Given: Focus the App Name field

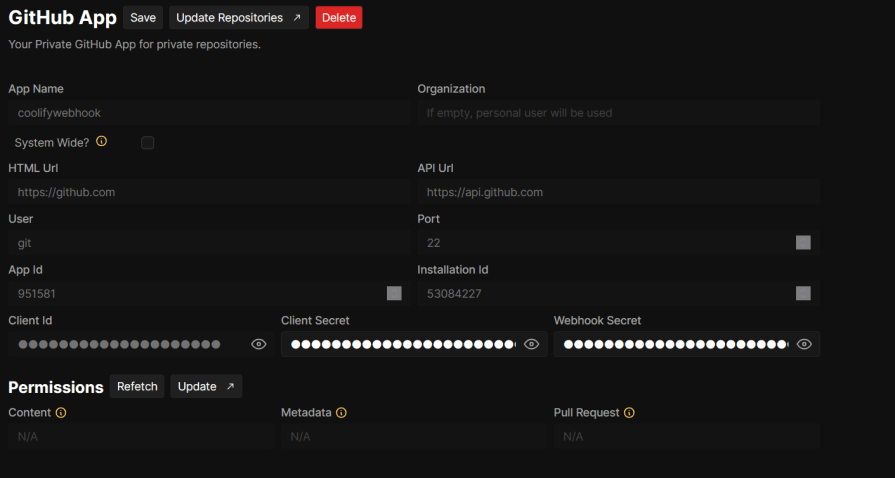Looking at the screenshot, I should click(209, 113).
